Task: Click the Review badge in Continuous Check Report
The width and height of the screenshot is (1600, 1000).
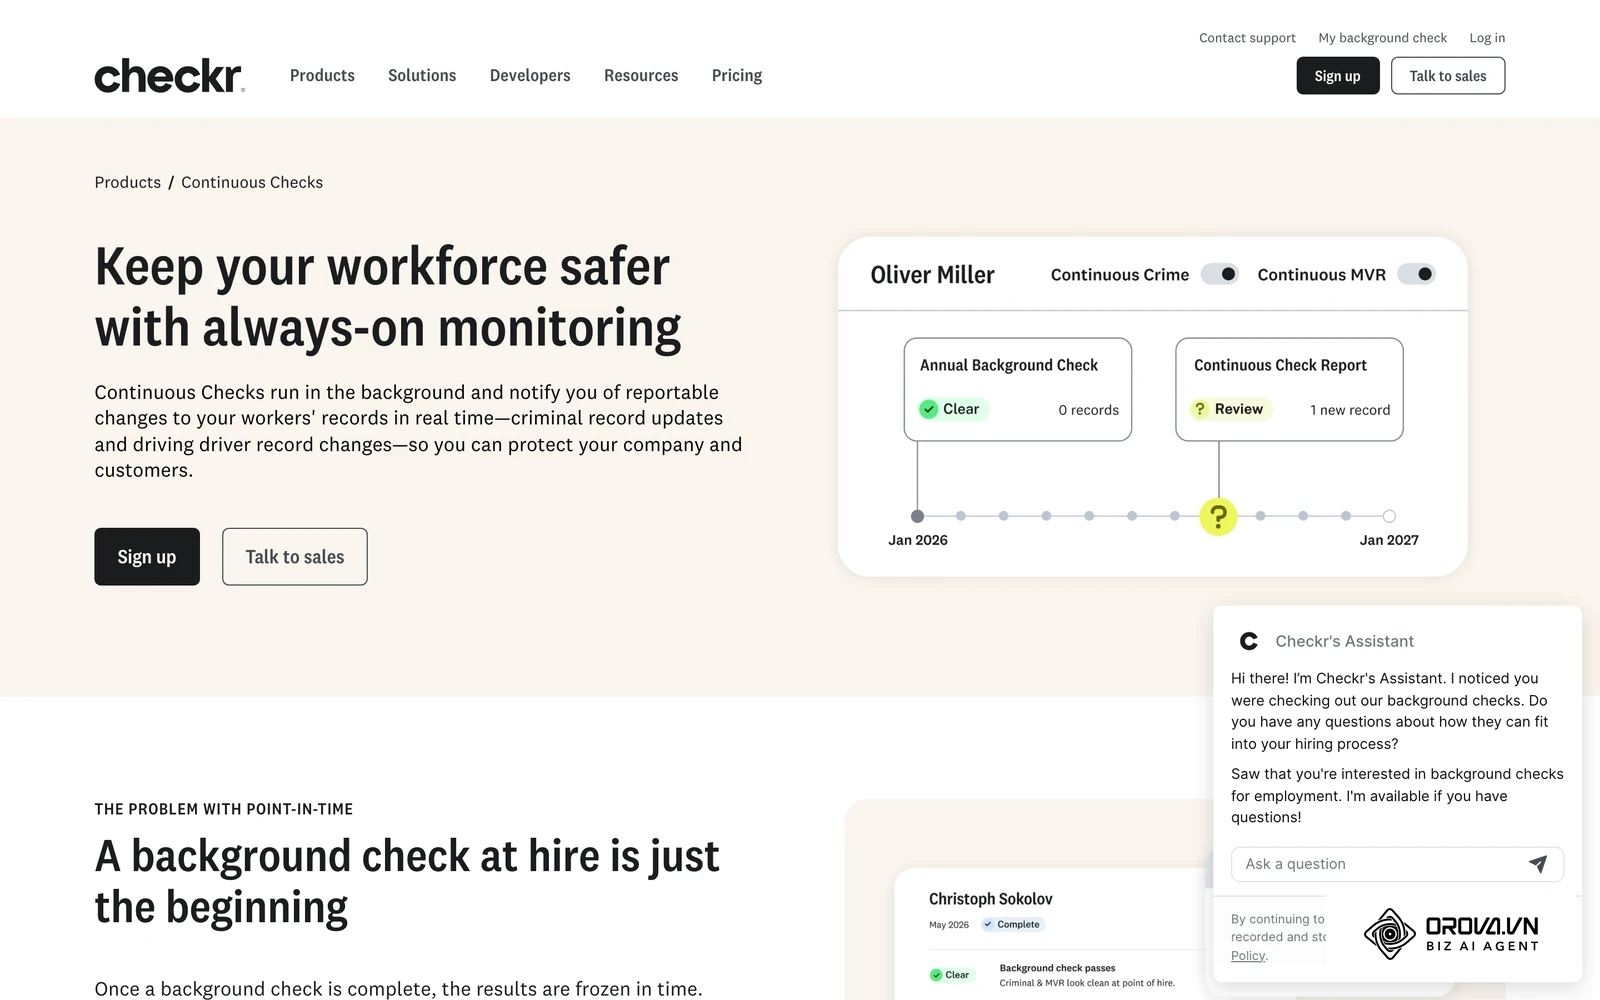Action: point(1230,409)
